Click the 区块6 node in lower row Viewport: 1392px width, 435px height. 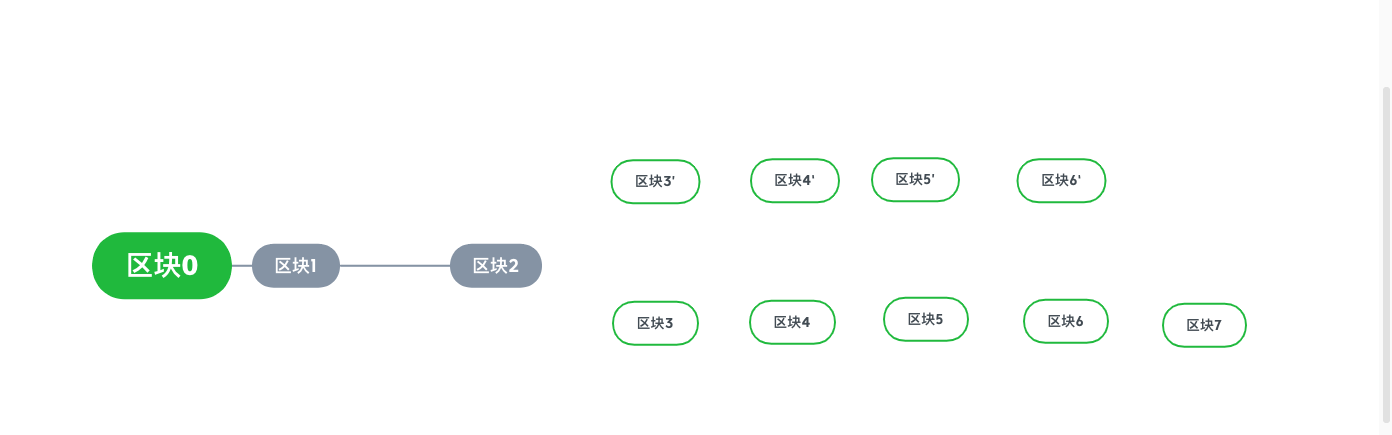1066,322
